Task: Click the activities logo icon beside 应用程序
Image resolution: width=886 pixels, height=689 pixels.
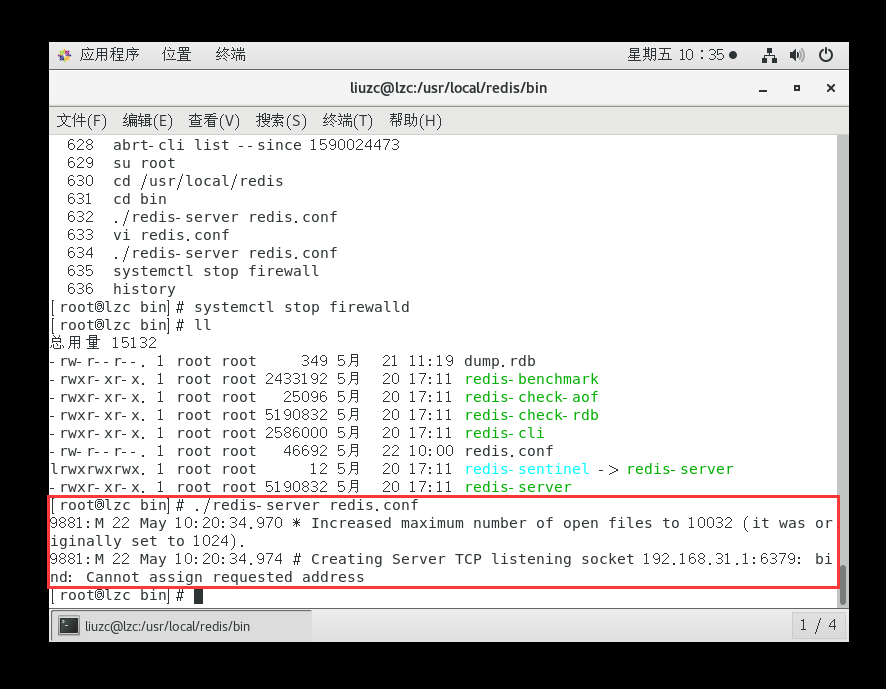Action: click(64, 55)
